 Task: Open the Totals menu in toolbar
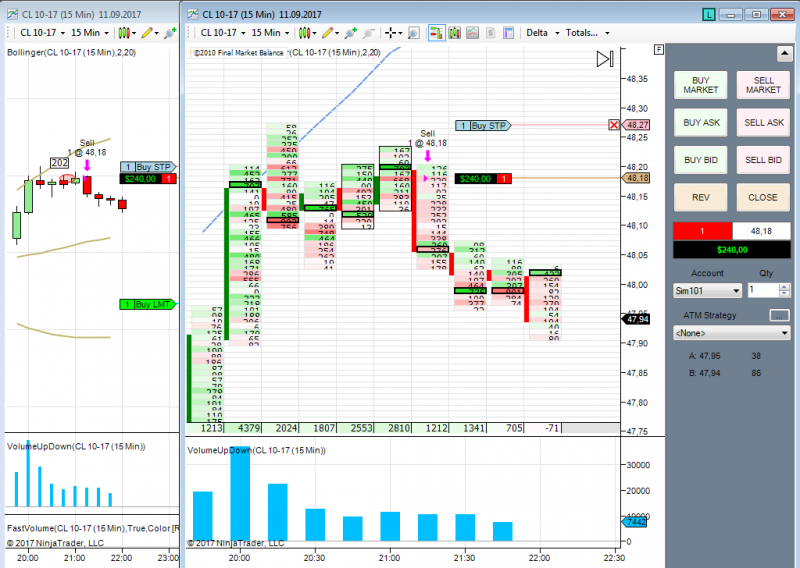(x=587, y=33)
